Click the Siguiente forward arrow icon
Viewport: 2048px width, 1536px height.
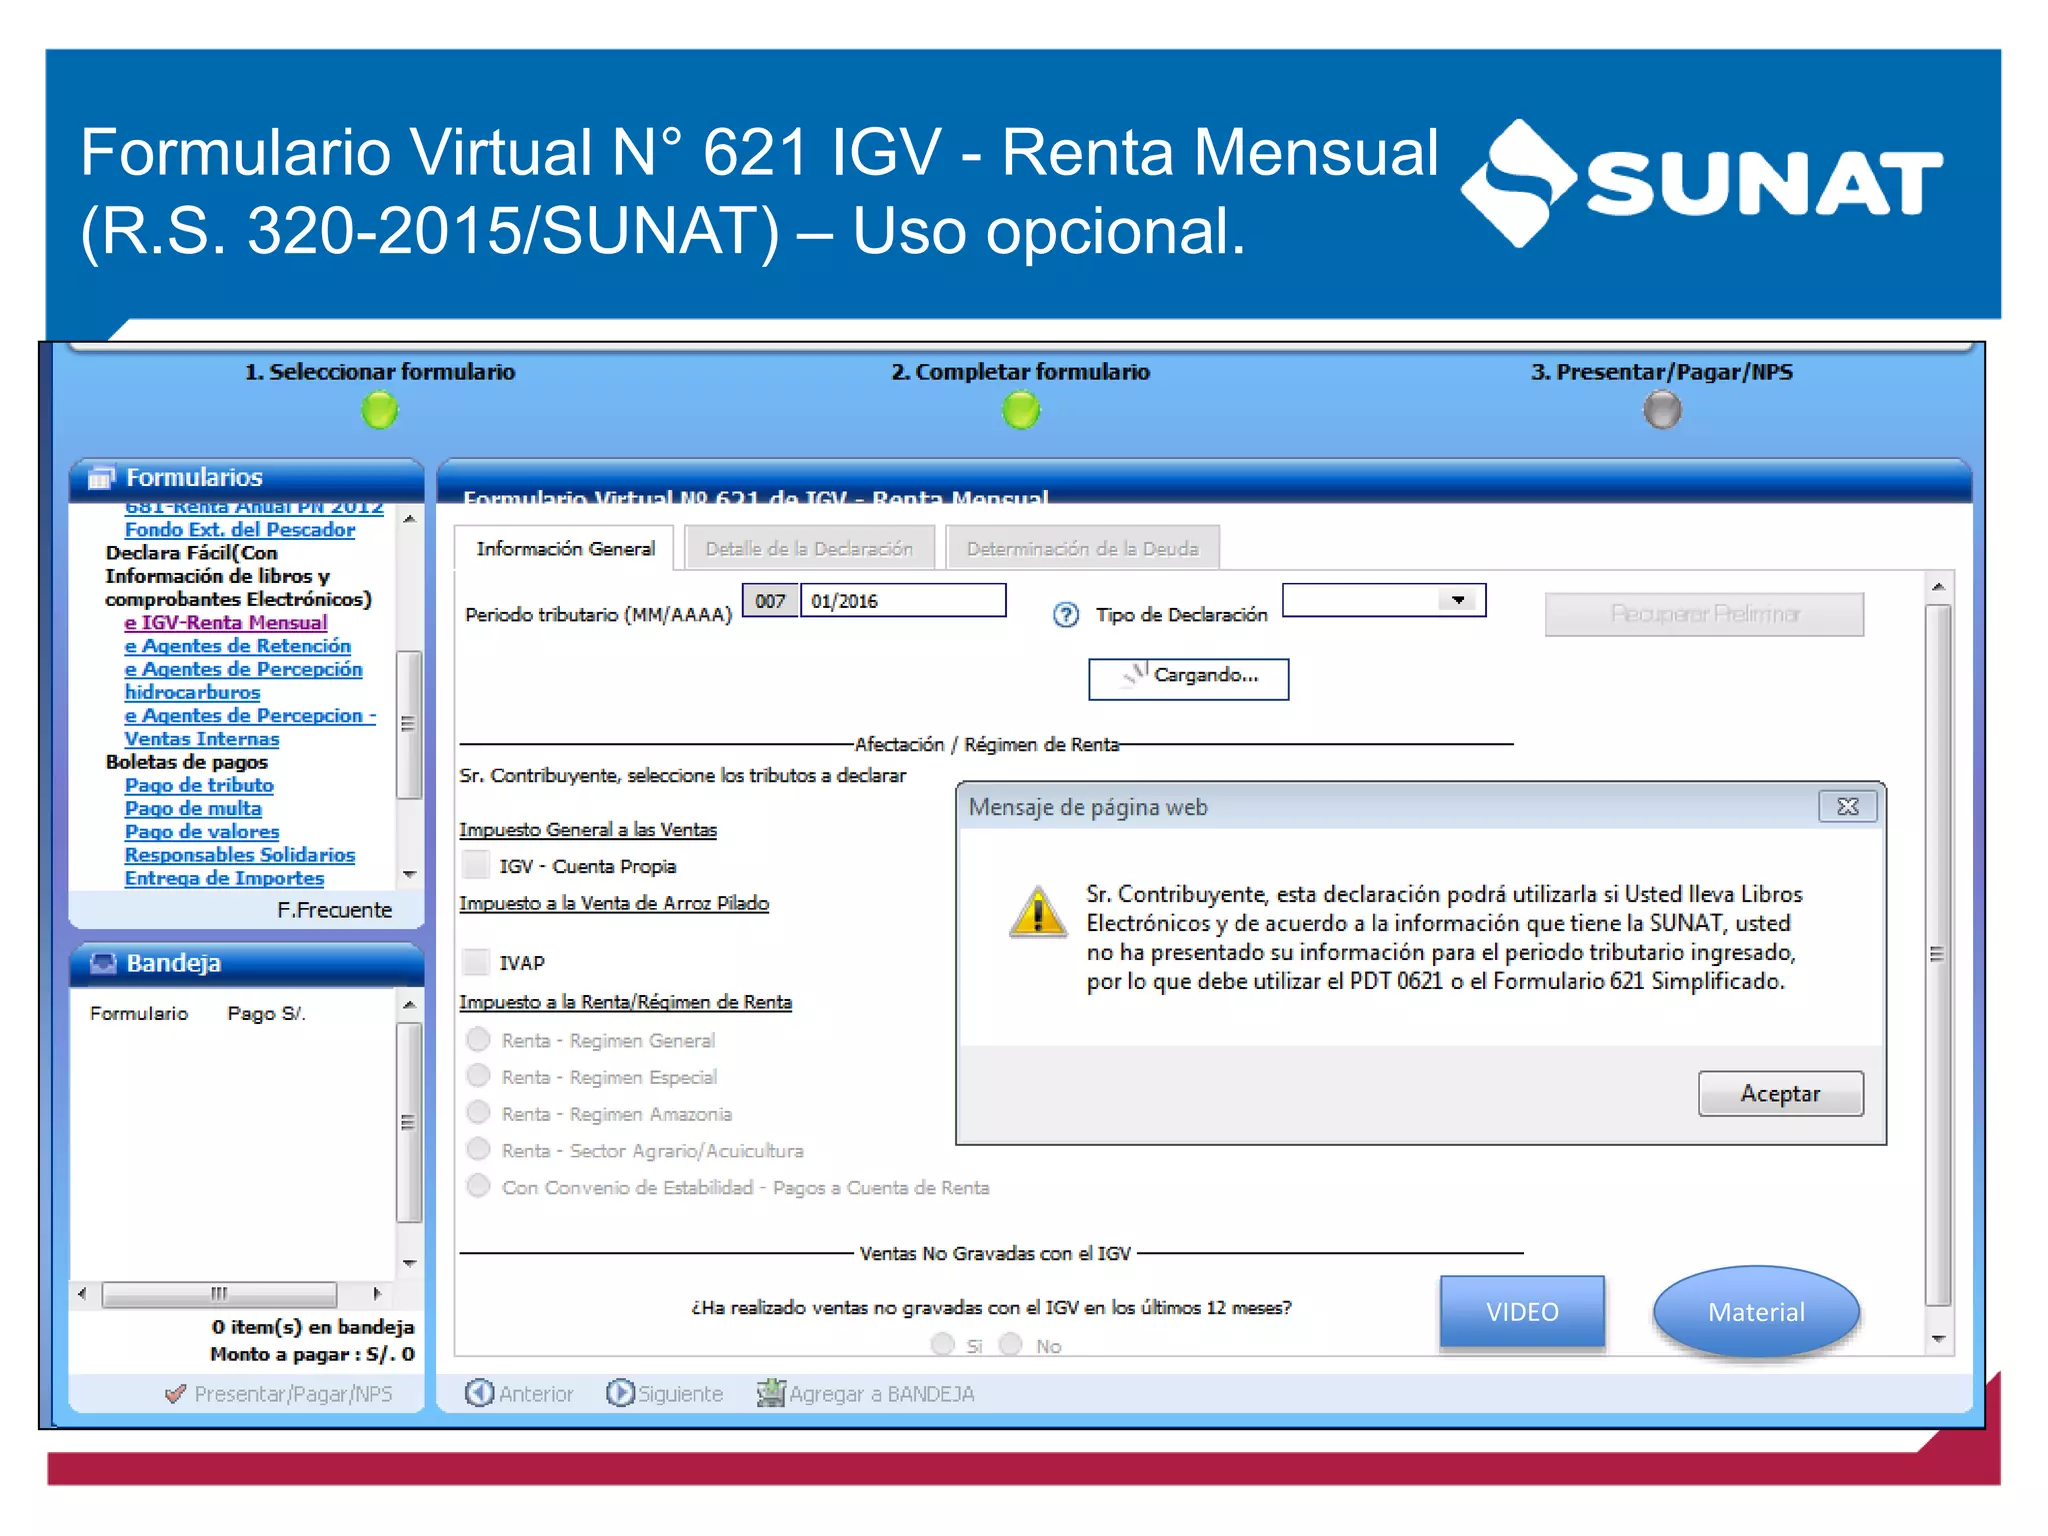coord(620,1393)
